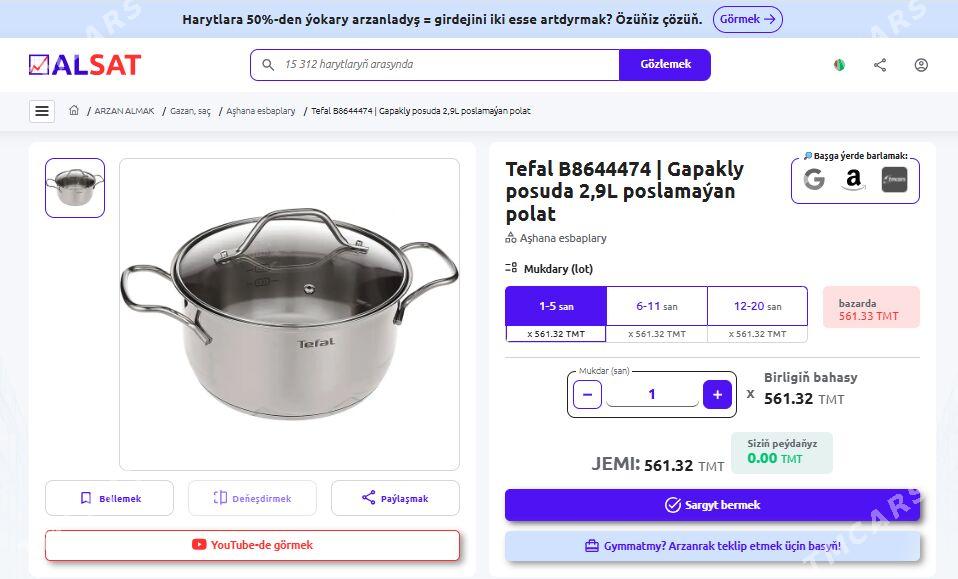Search this product on Amazon

coord(853,180)
